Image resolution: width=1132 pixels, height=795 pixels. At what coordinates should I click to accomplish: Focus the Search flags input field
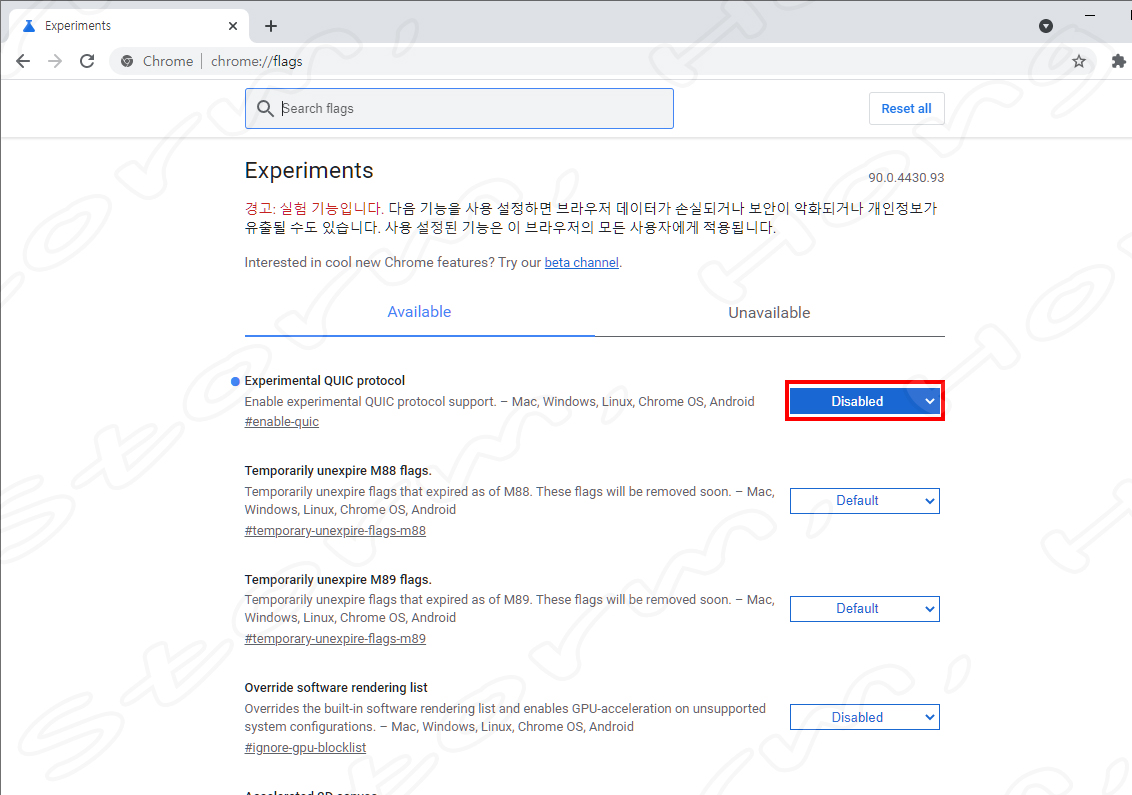459,108
